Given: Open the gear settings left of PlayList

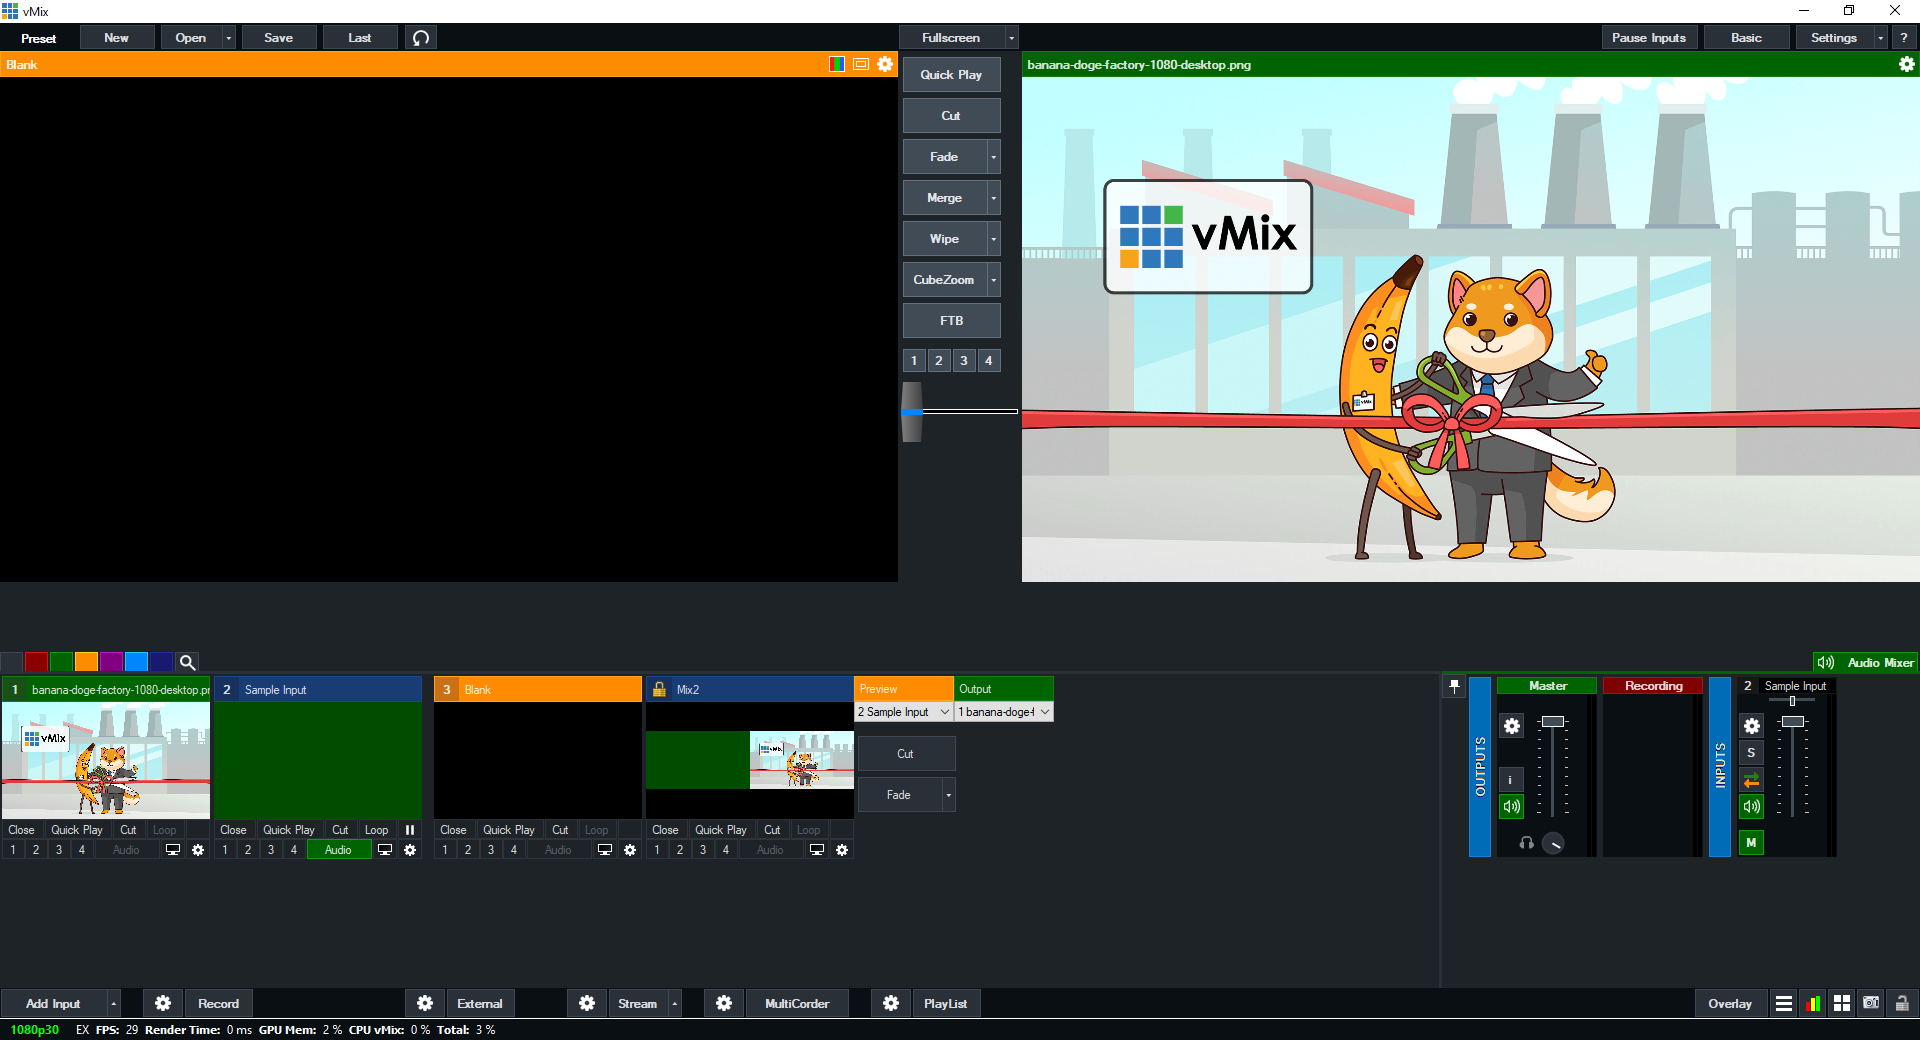Looking at the screenshot, I should coord(891,1003).
